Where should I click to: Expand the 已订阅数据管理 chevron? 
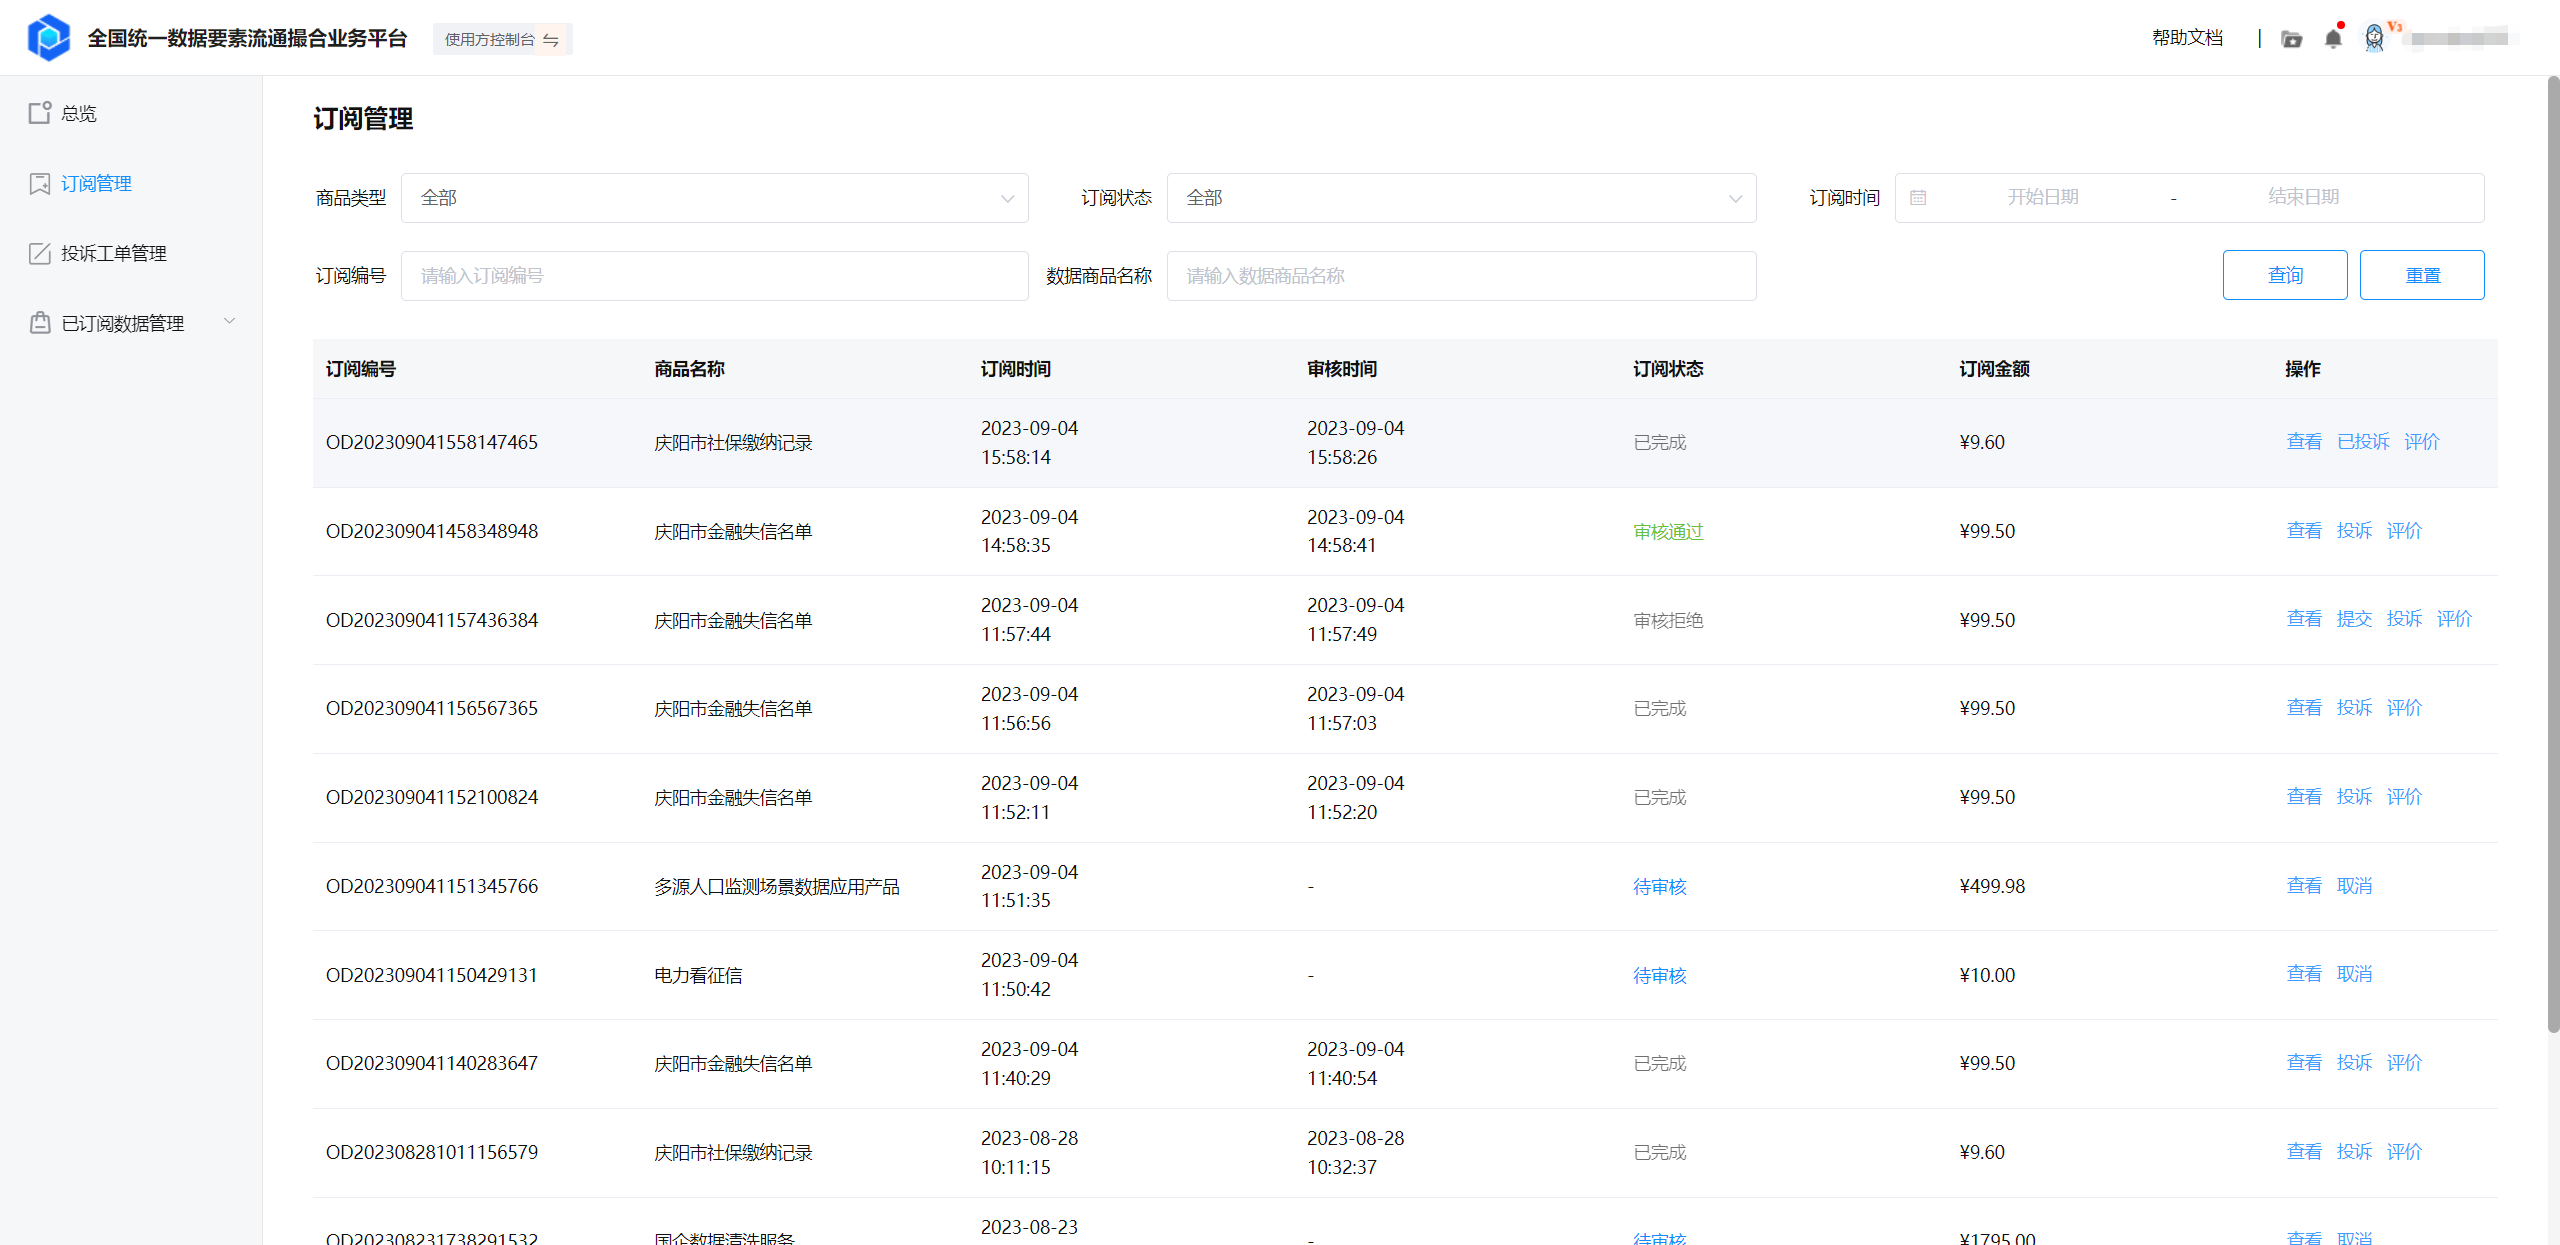coord(229,322)
